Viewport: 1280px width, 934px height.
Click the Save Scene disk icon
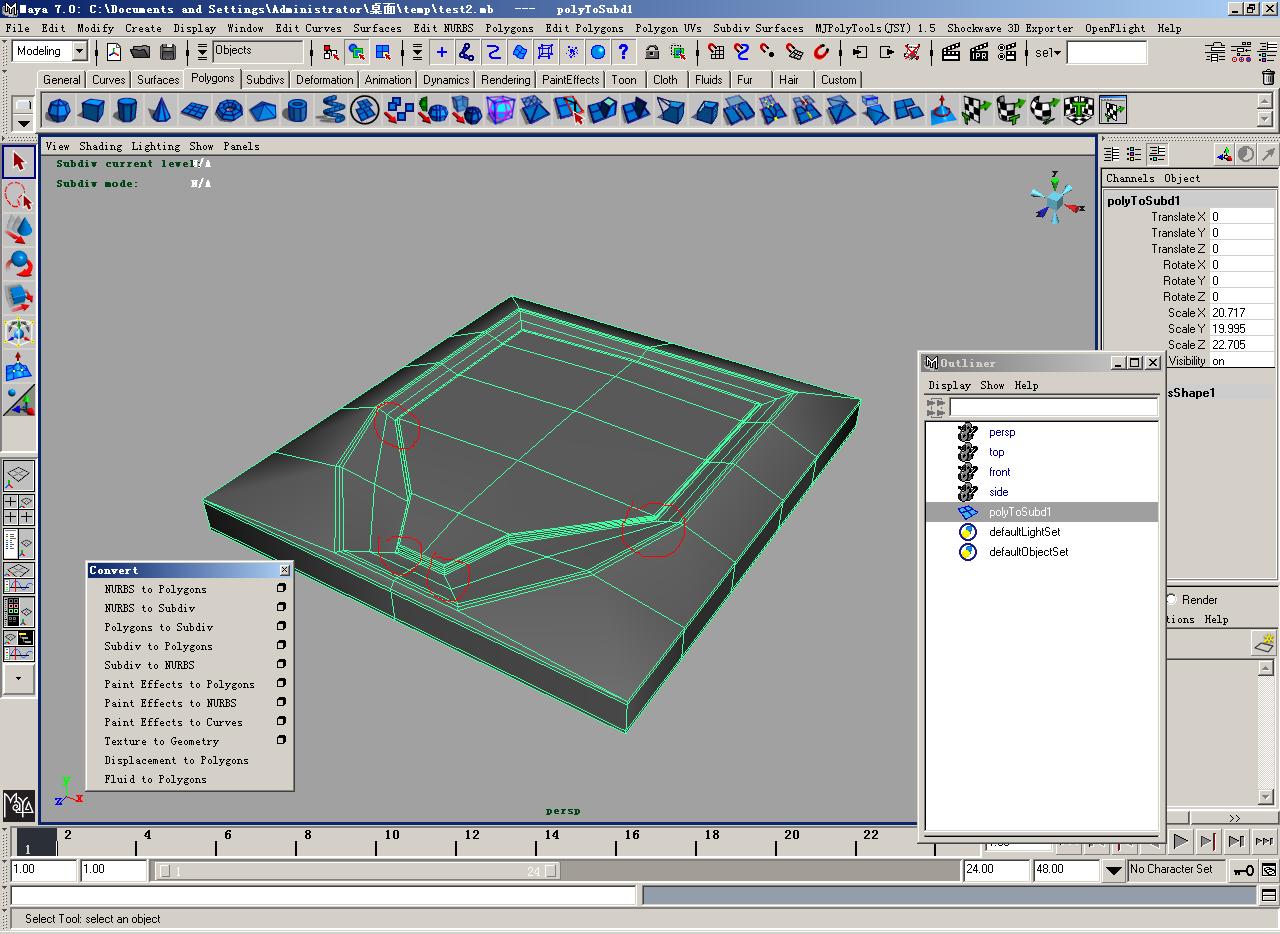pyautogui.click(x=167, y=52)
